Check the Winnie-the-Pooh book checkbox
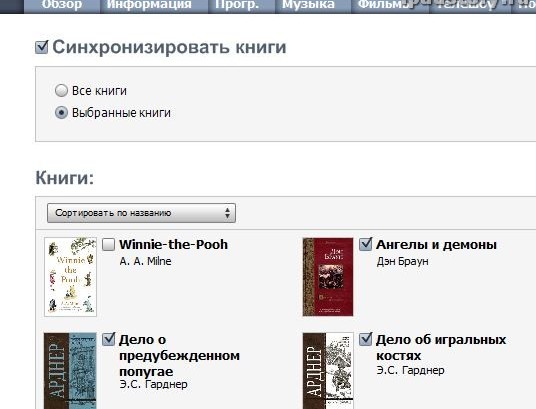 coord(108,245)
